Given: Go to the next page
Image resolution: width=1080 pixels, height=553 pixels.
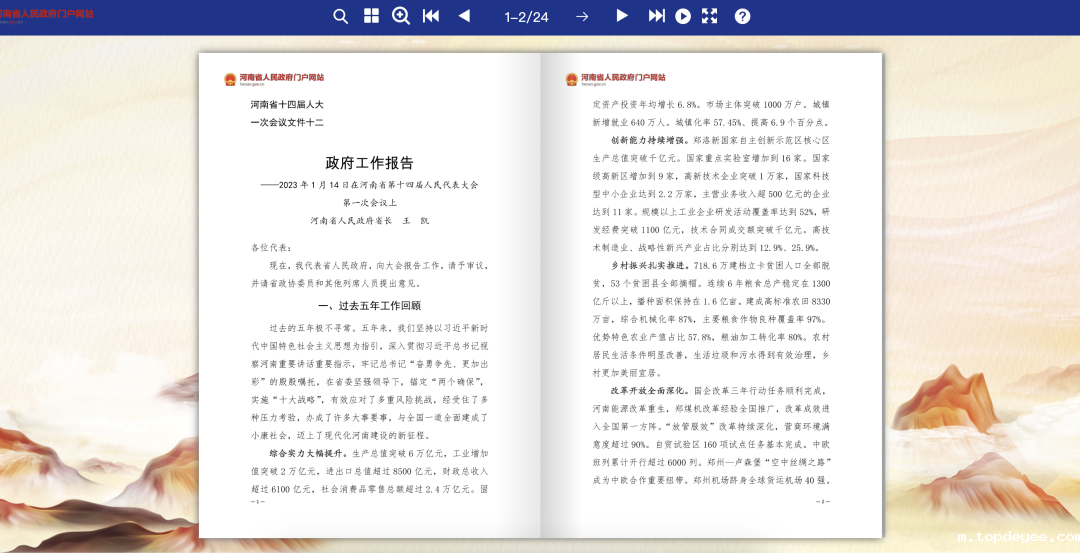Looking at the screenshot, I should (x=621, y=16).
